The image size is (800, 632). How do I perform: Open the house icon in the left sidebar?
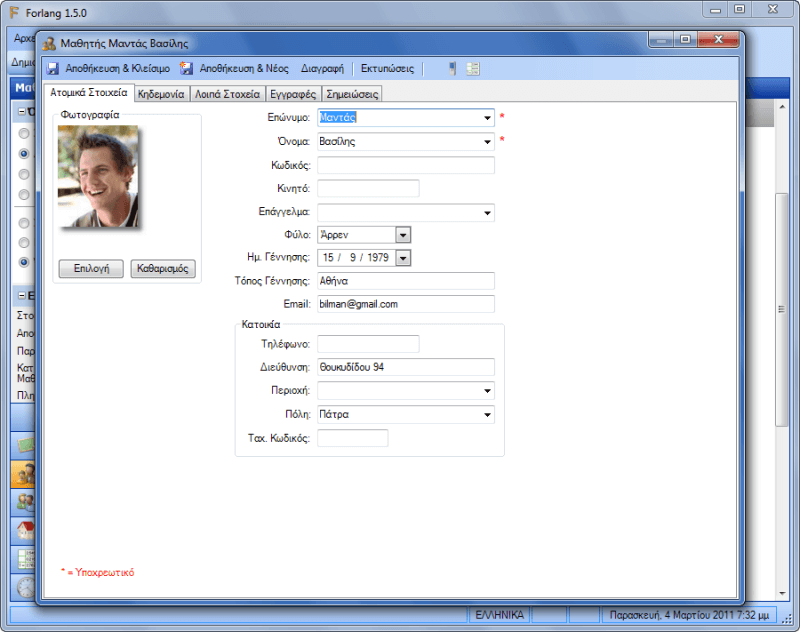pyautogui.click(x=25, y=530)
